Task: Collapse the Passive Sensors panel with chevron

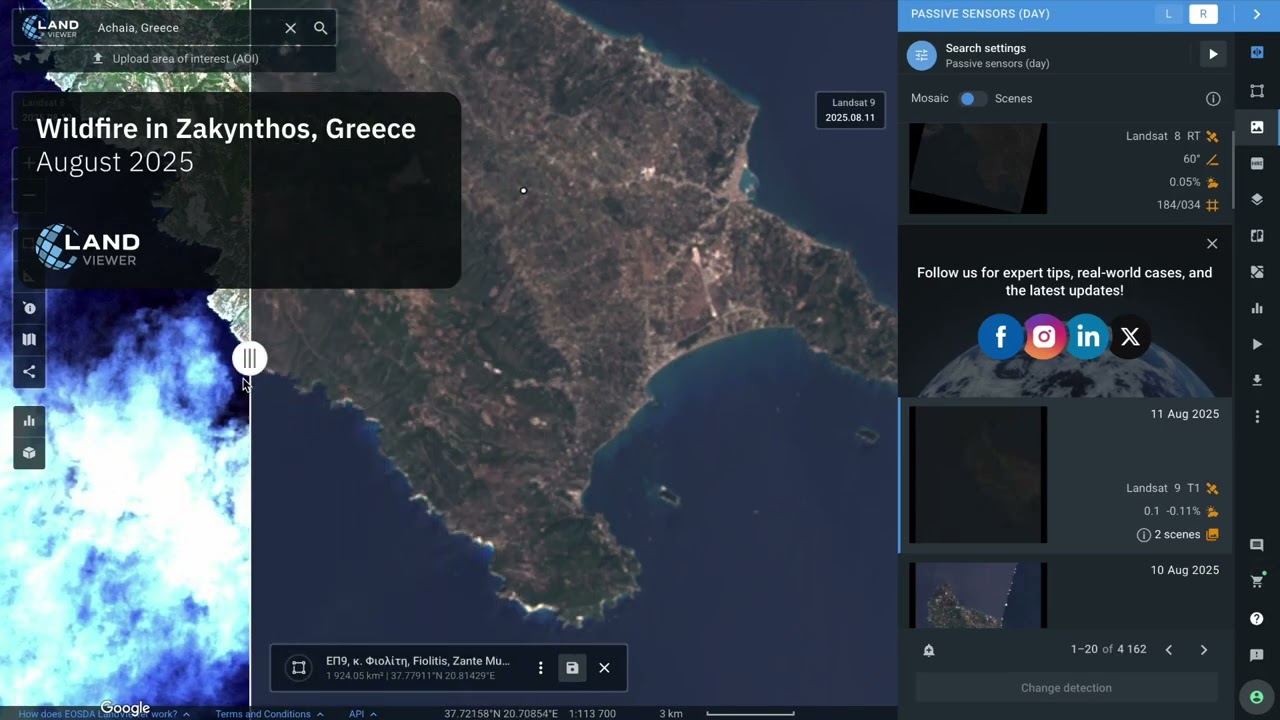Action: [x=1257, y=14]
